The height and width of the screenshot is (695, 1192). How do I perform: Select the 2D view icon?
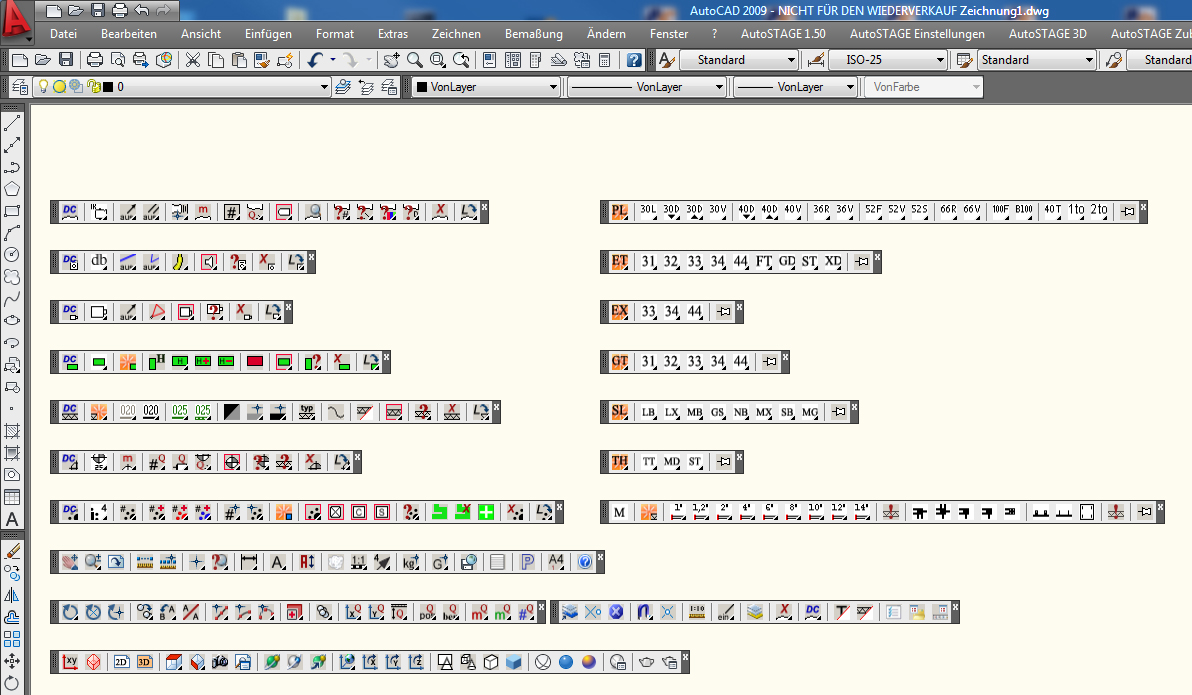(121, 662)
